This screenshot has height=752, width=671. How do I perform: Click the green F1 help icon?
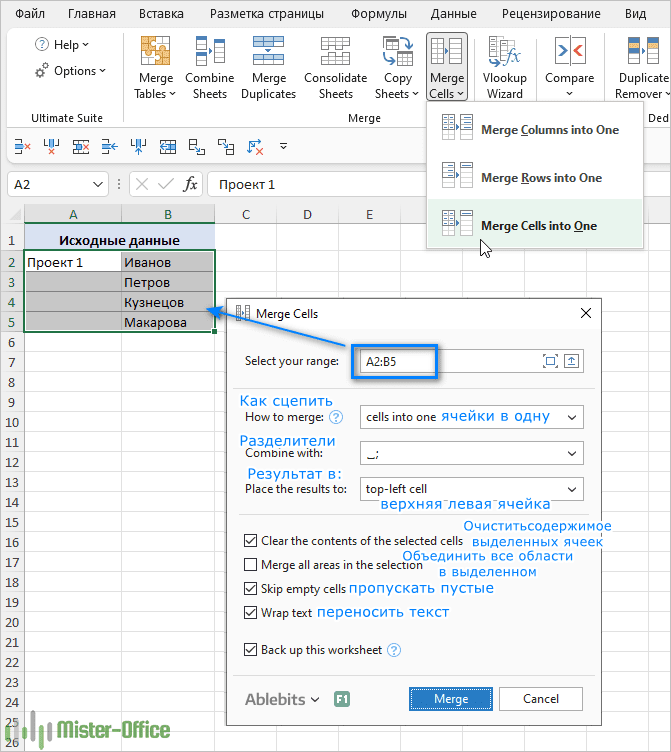coord(342,699)
